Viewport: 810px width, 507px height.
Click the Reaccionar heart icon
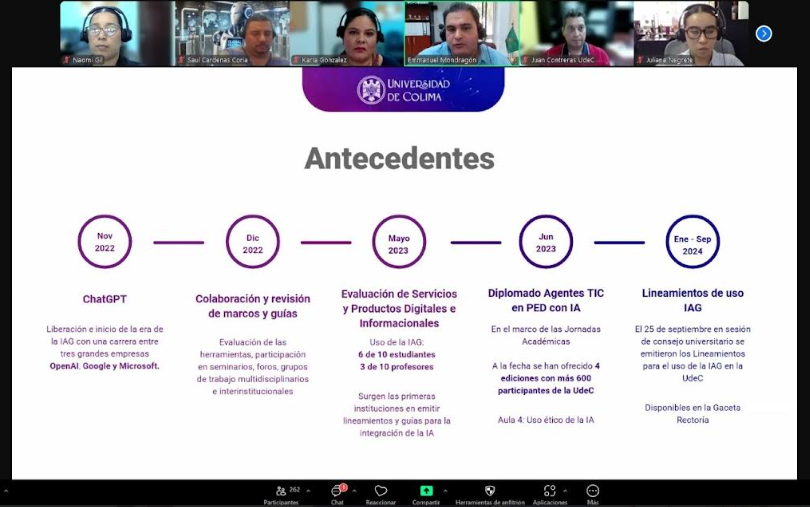click(x=380, y=491)
